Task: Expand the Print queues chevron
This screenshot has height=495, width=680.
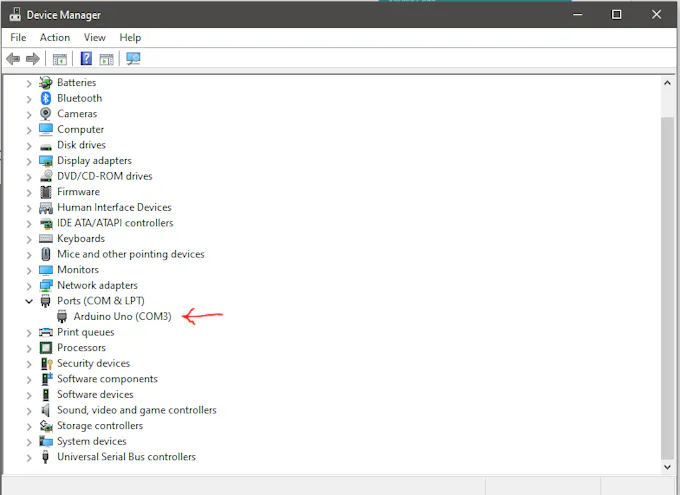Action: (x=29, y=333)
